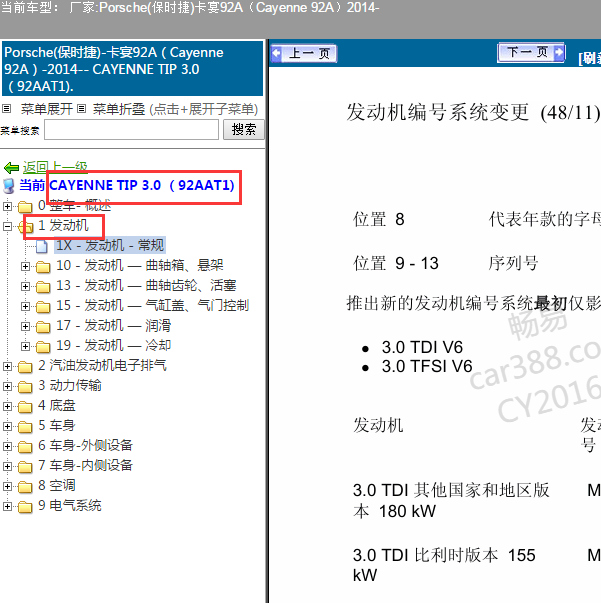Click the 序列号 text
The width and height of the screenshot is (601, 603).
(513, 263)
